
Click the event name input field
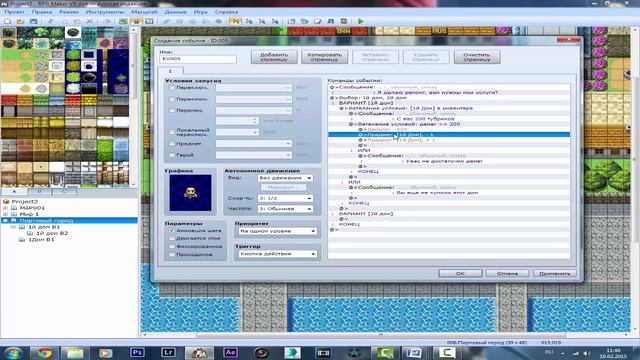[198, 59]
